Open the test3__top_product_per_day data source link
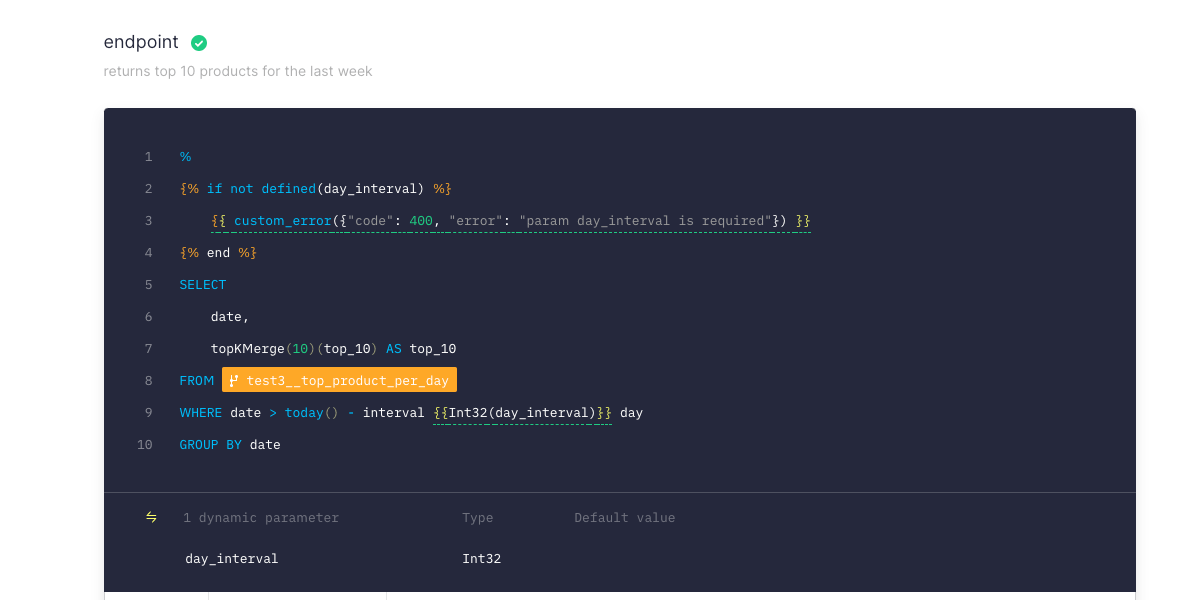 (347, 381)
